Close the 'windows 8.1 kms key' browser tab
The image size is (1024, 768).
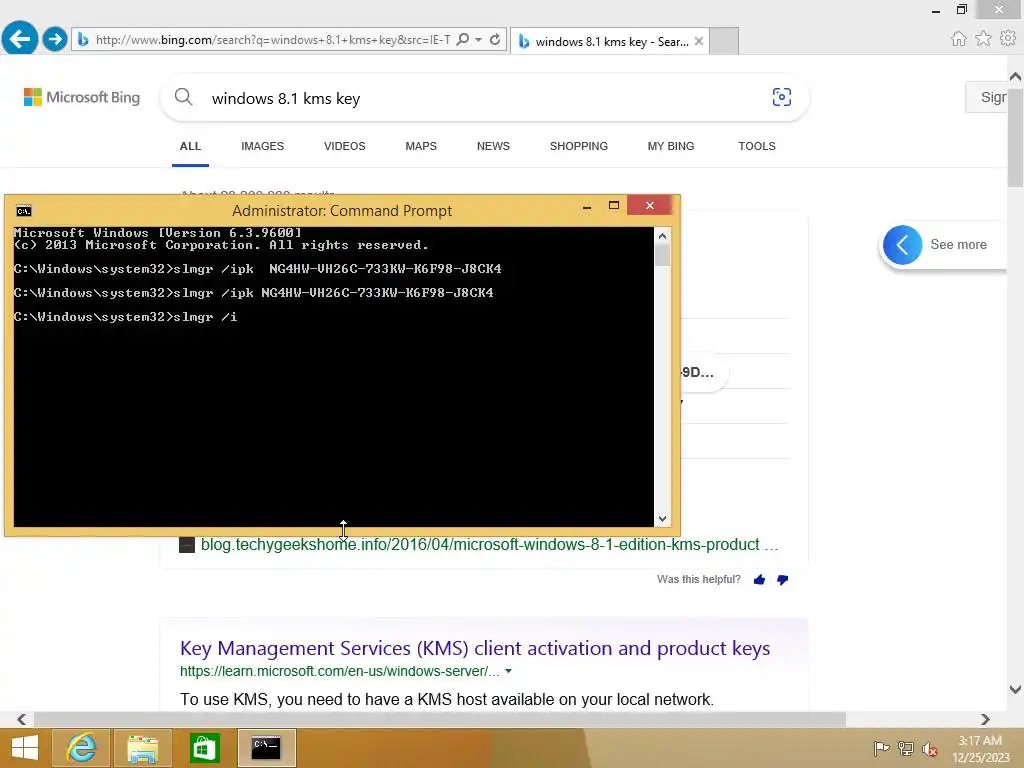point(699,41)
